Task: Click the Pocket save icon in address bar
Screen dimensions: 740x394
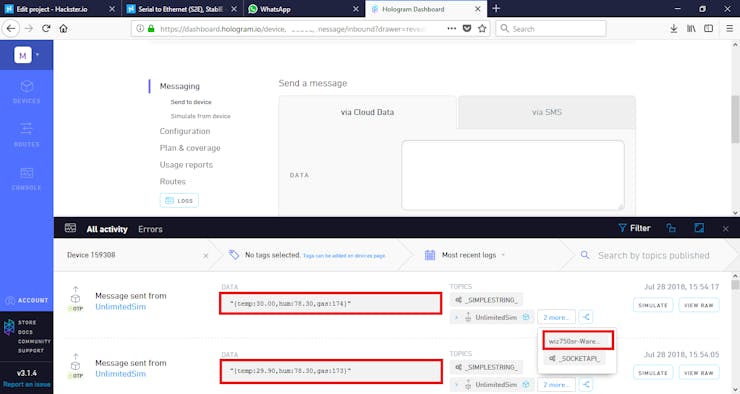Action: coord(467,28)
